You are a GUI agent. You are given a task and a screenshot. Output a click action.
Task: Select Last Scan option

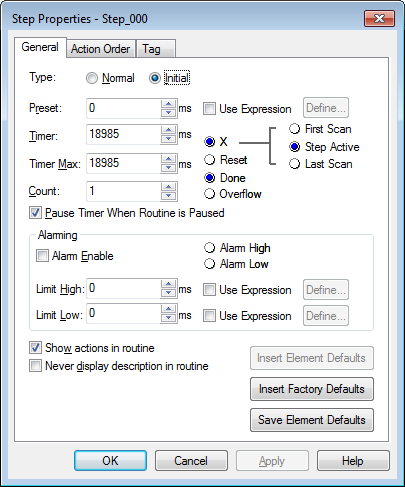point(294,164)
